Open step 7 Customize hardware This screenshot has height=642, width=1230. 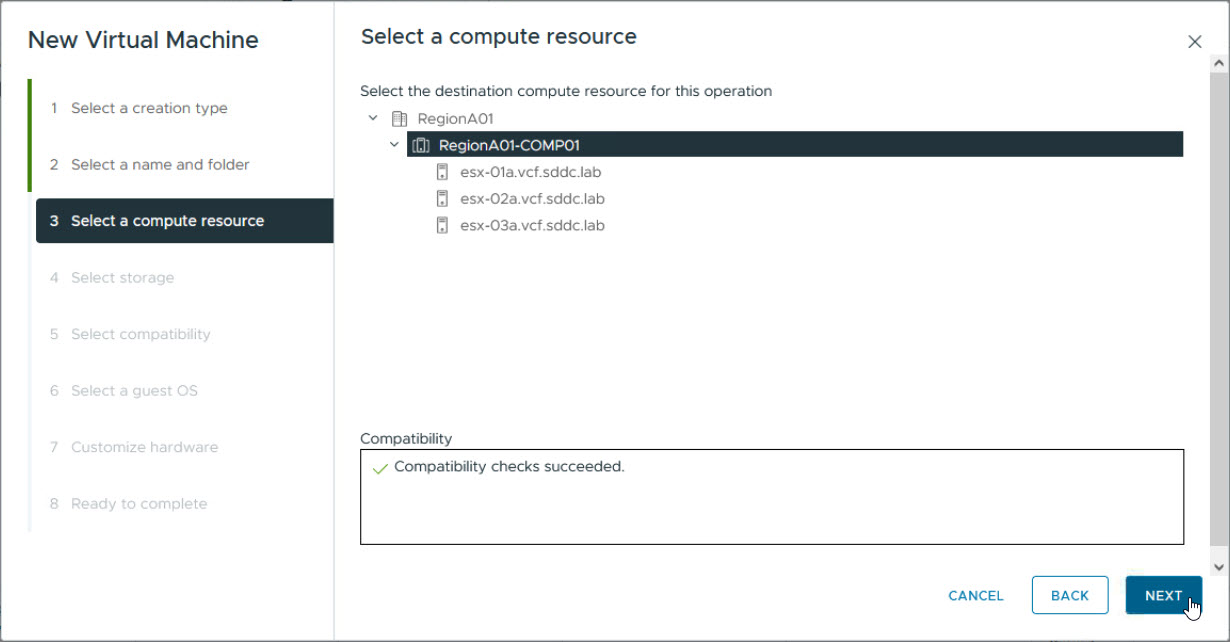(134, 447)
